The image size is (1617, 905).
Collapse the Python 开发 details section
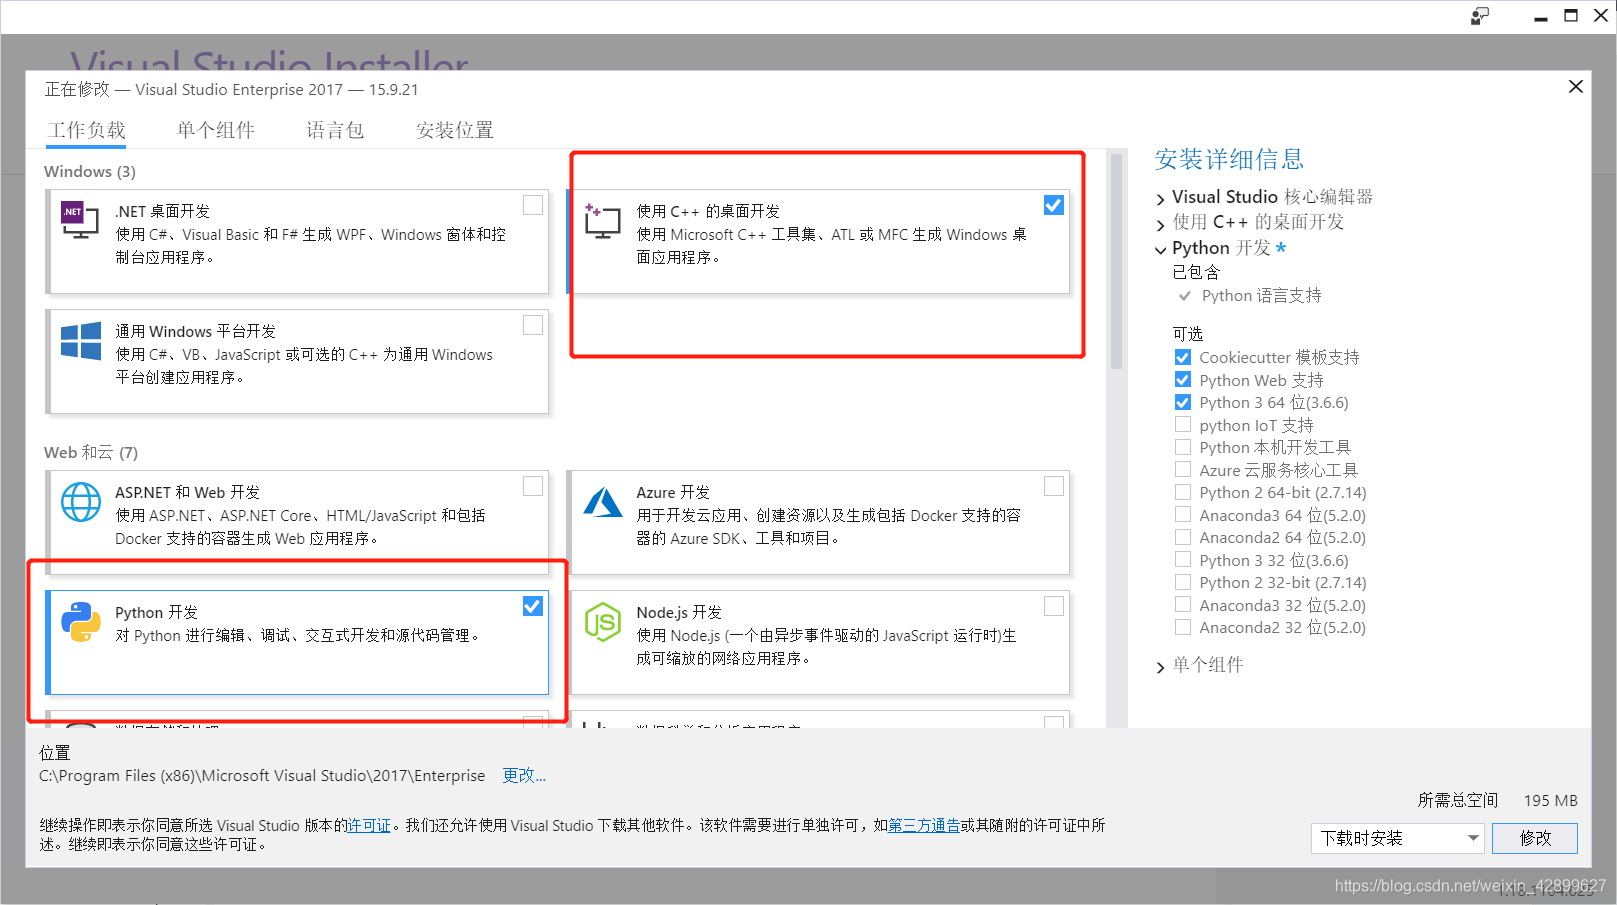(1161, 250)
